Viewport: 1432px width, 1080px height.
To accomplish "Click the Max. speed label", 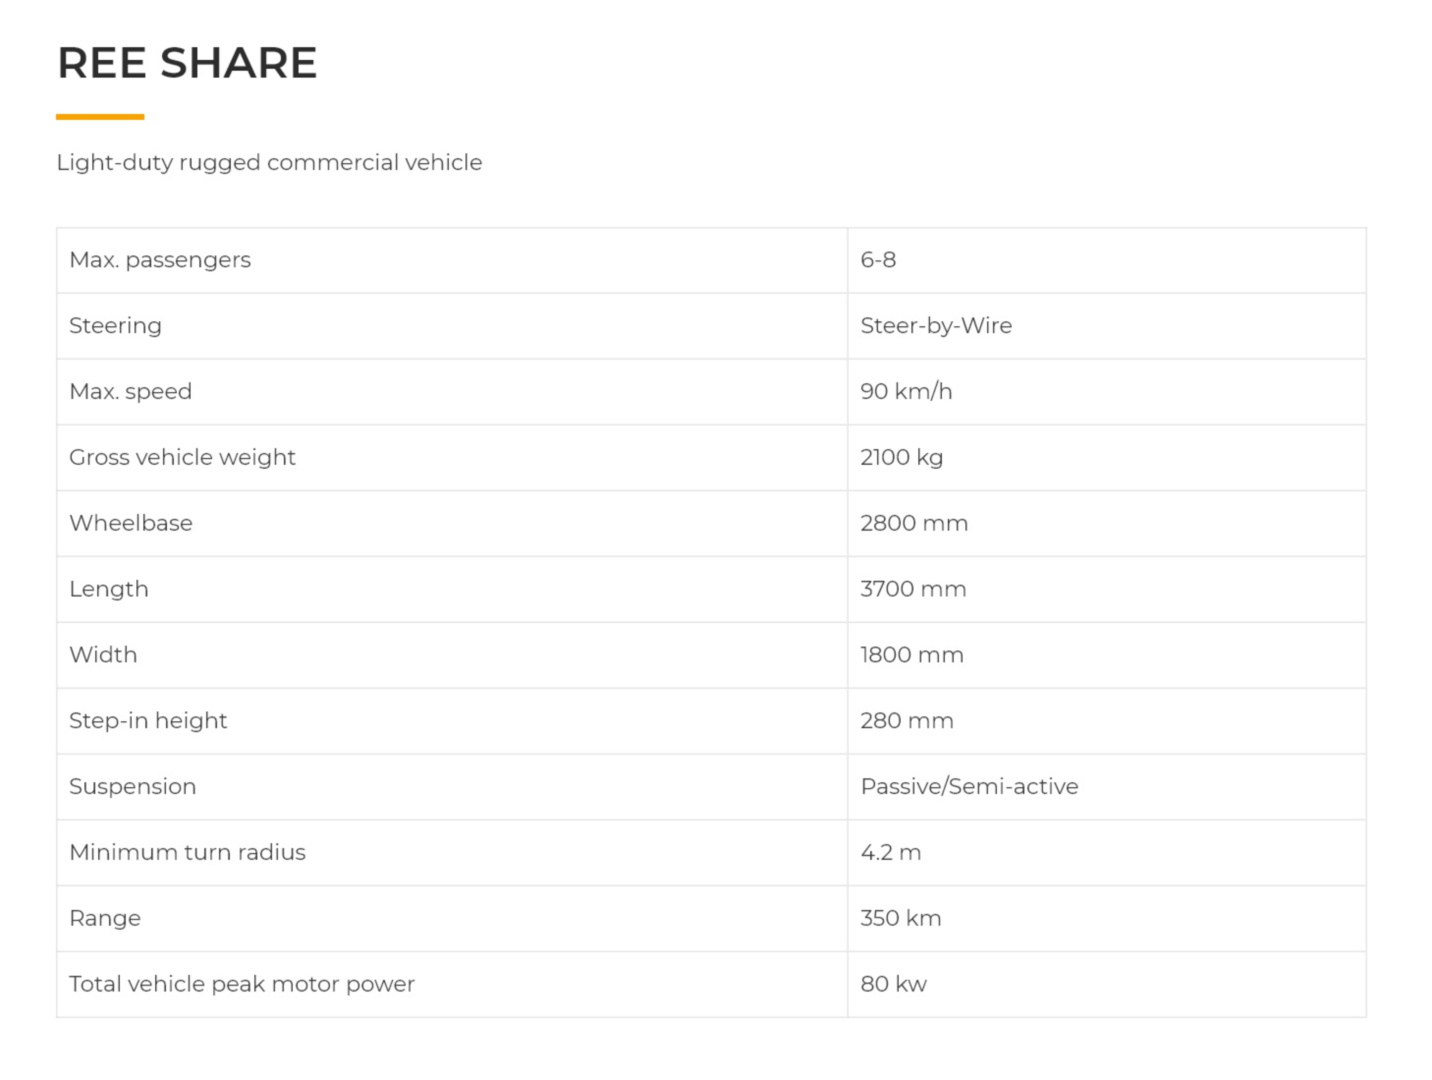I will 130,392.
